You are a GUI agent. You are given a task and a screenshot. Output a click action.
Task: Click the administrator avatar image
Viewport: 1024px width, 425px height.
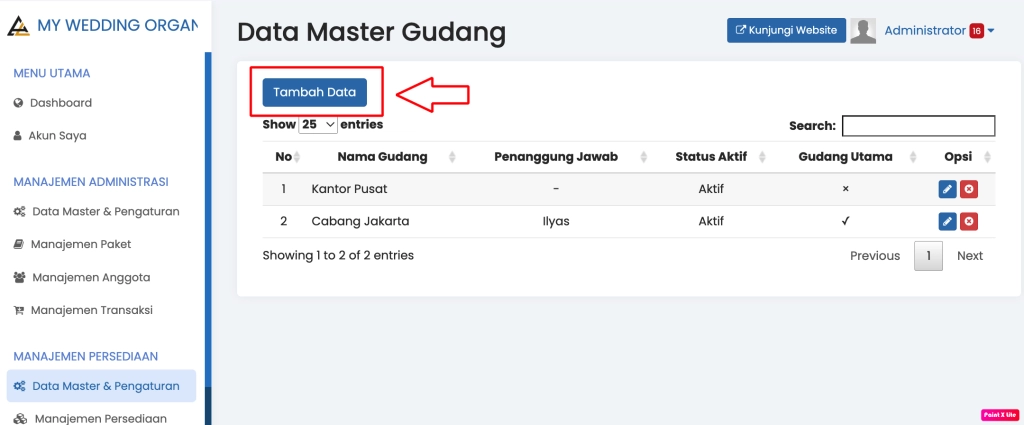coord(863,31)
